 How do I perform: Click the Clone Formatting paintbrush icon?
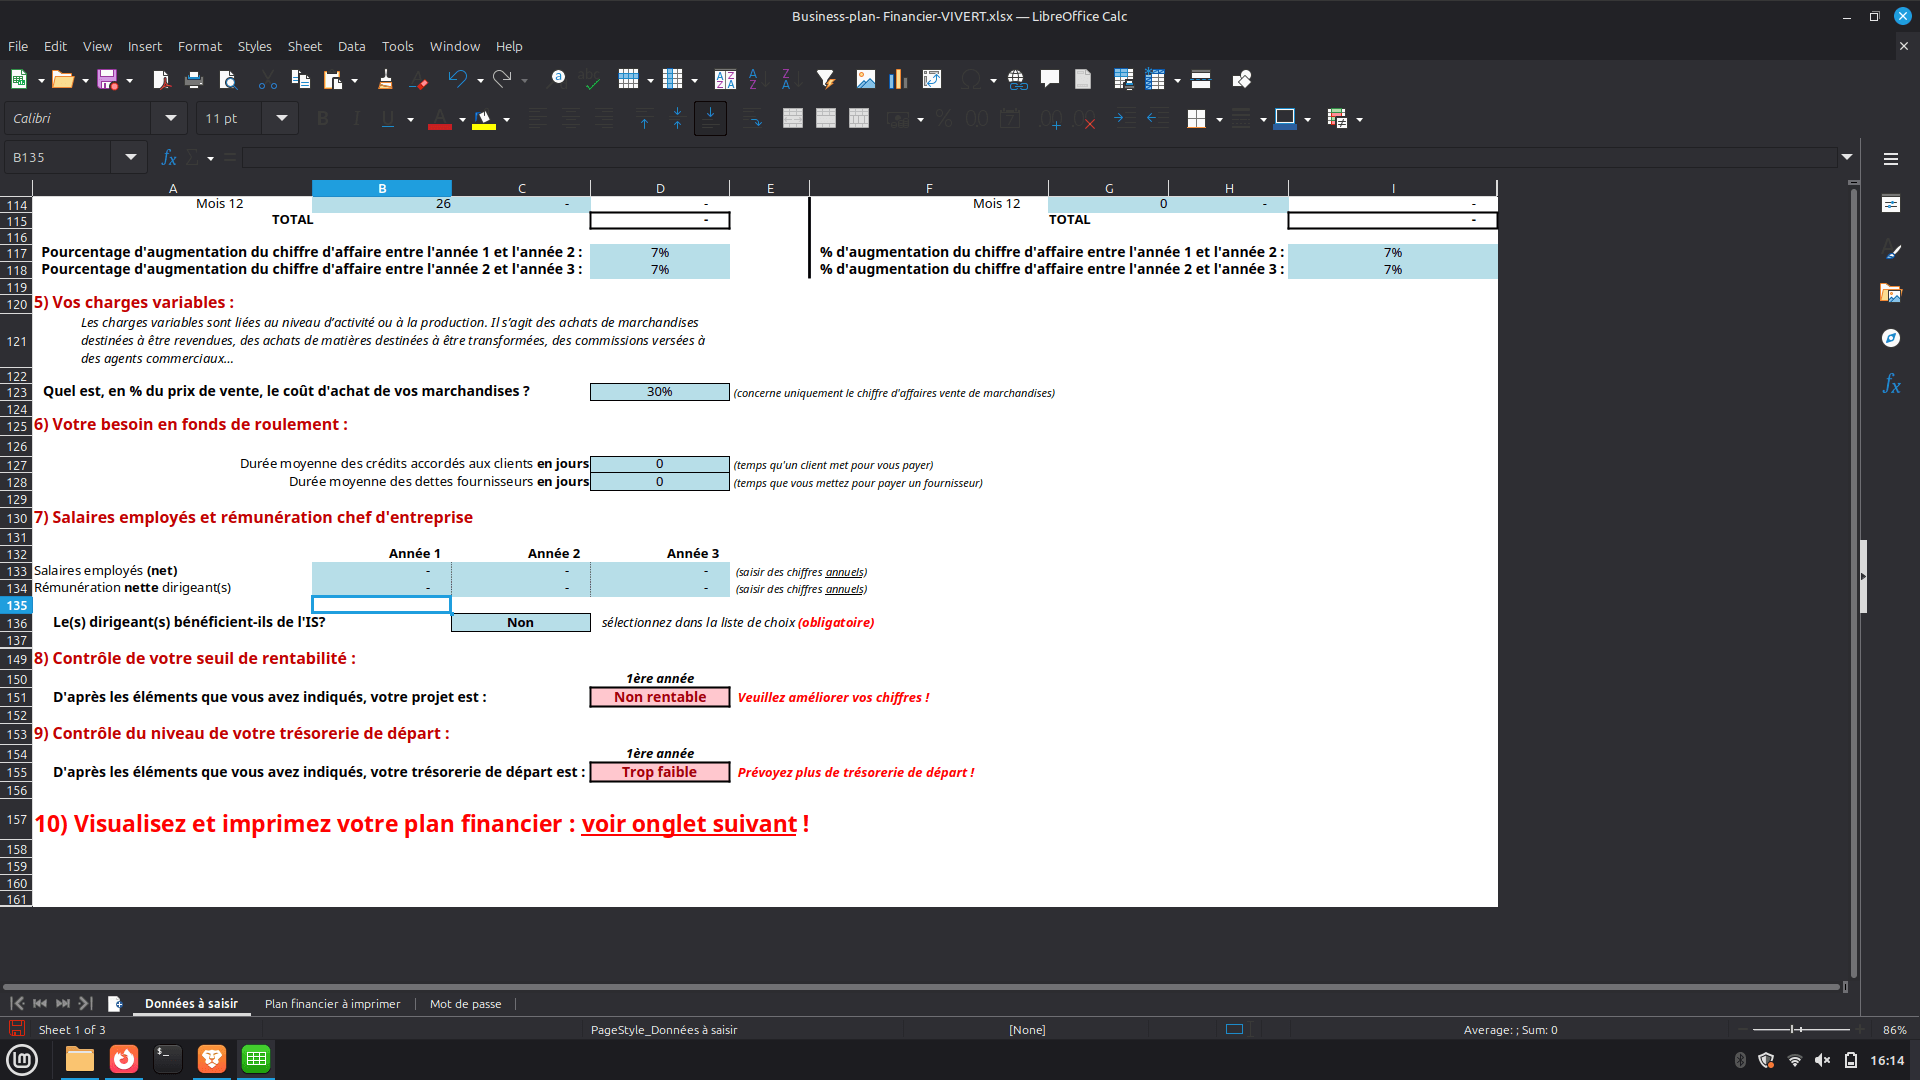pos(385,80)
